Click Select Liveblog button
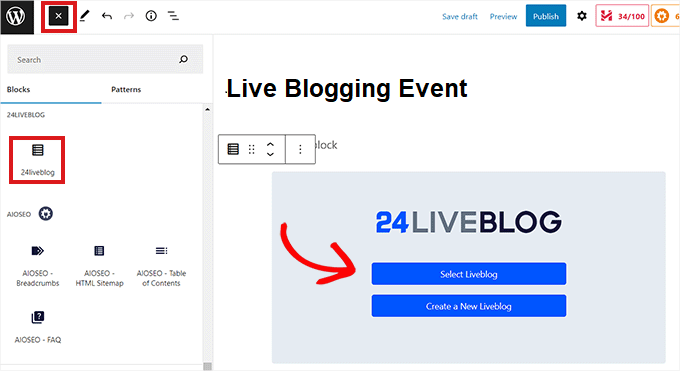Viewport: 680px width, 371px height. click(x=469, y=274)
